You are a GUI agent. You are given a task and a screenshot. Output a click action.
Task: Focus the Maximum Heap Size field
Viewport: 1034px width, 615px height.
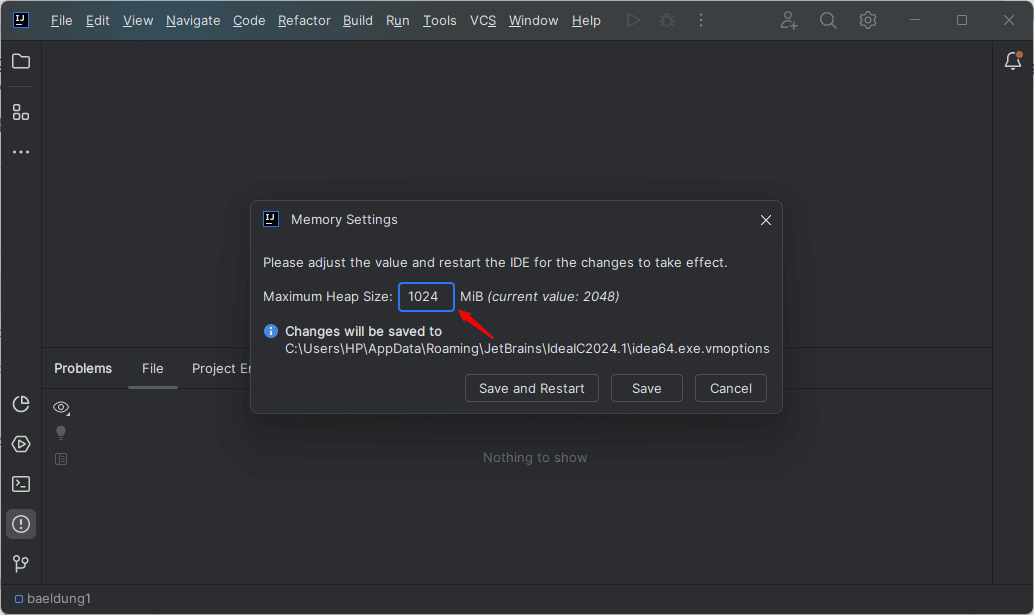426,297
